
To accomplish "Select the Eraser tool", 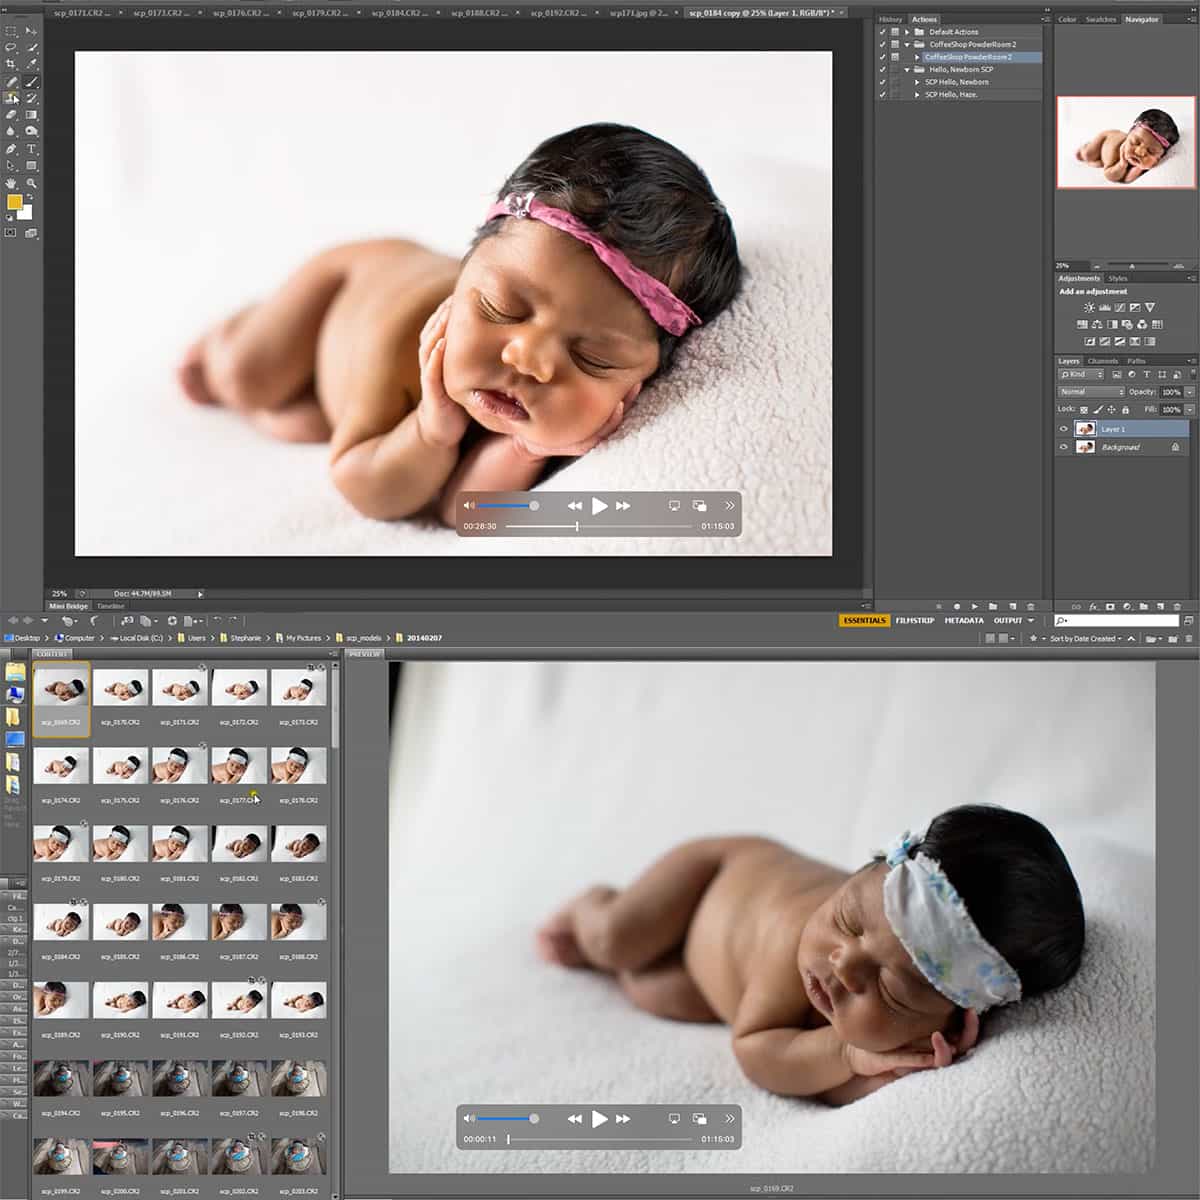I will (11, 115).
